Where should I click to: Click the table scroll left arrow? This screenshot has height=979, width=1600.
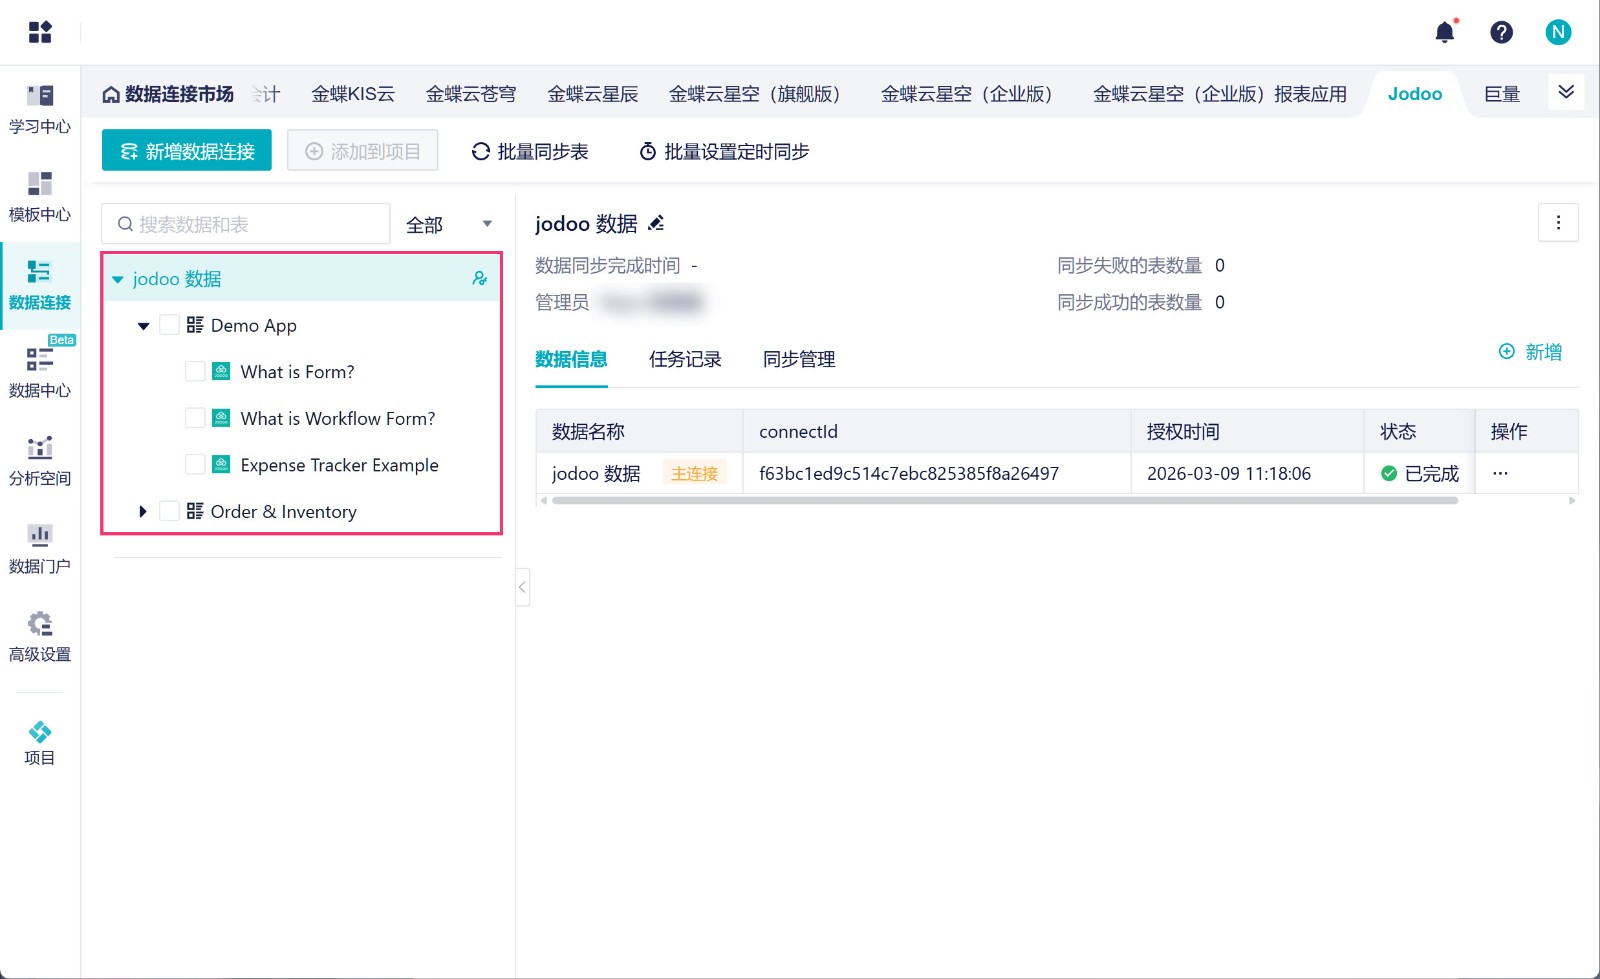(544, 500)
